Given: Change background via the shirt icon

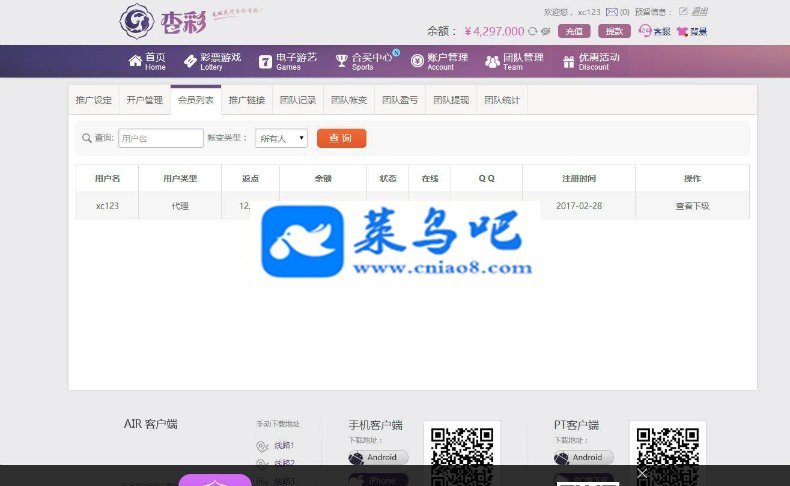Looking at the screenshot, I should 682,32.
